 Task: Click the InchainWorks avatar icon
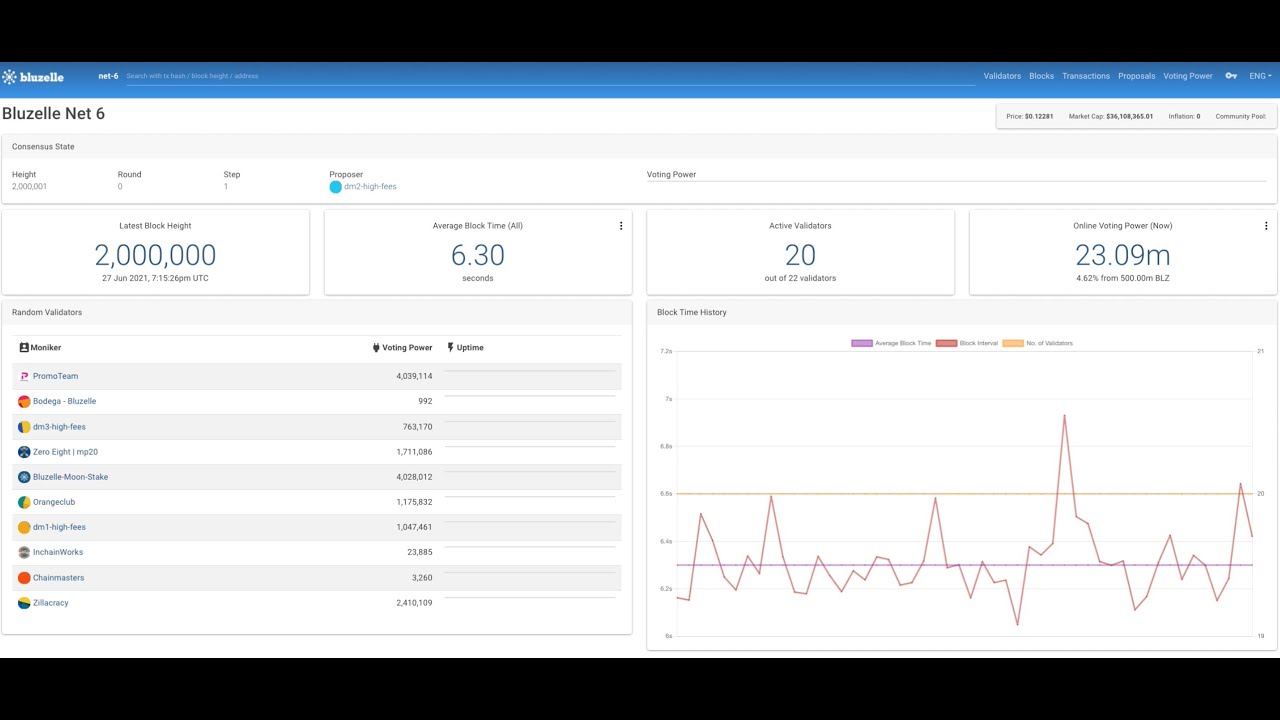point(24,552)
